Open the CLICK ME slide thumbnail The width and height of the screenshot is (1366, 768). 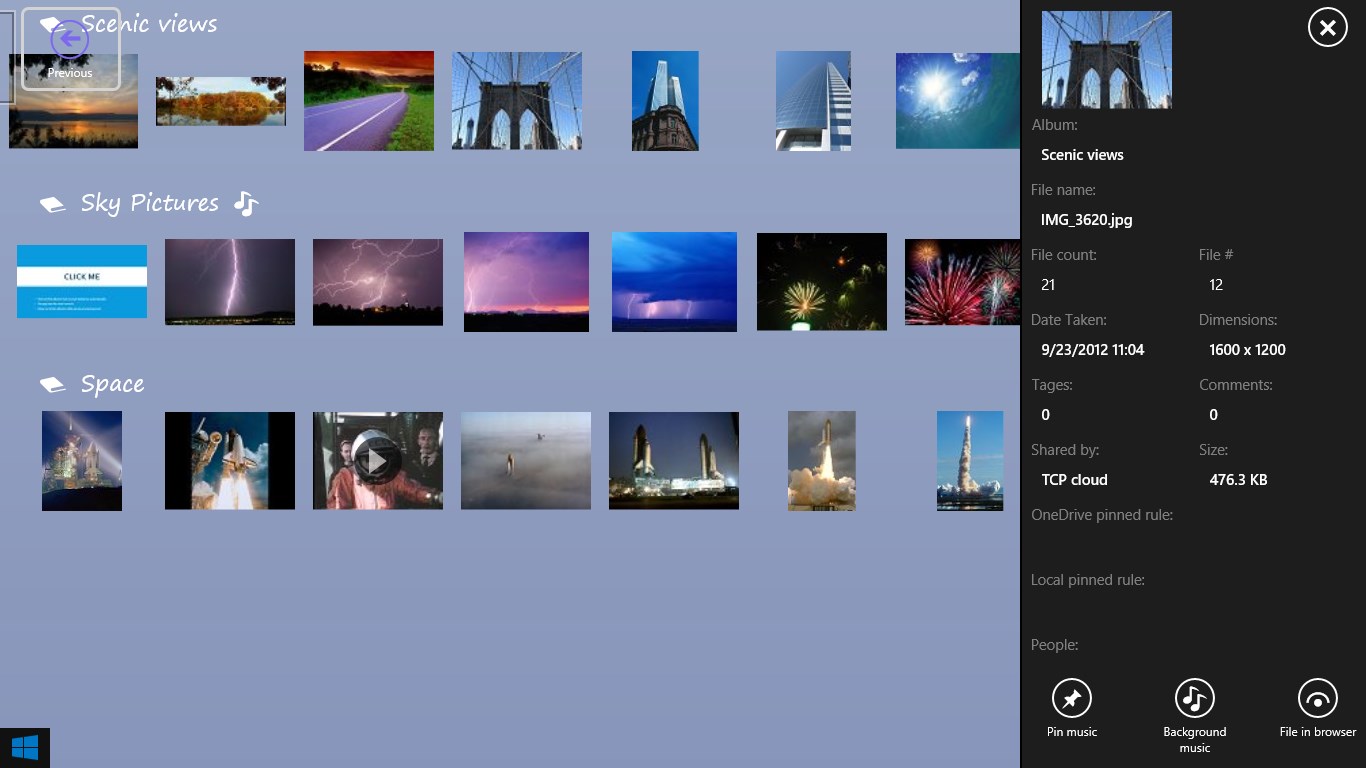click(x=82, y=281)
